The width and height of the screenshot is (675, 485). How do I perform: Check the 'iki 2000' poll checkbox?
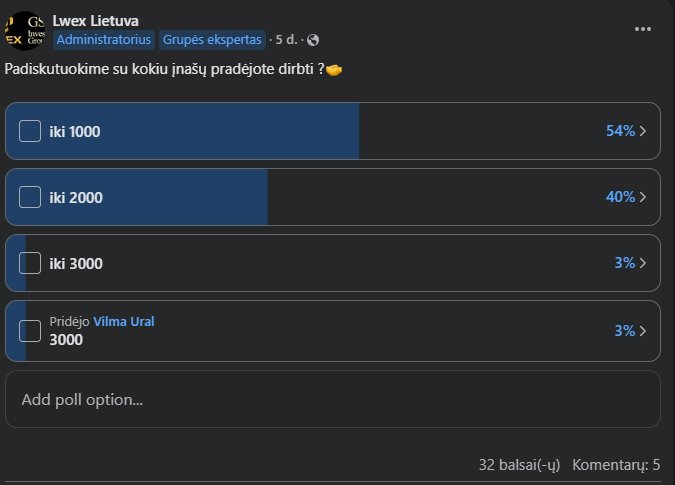coord(30,197)
